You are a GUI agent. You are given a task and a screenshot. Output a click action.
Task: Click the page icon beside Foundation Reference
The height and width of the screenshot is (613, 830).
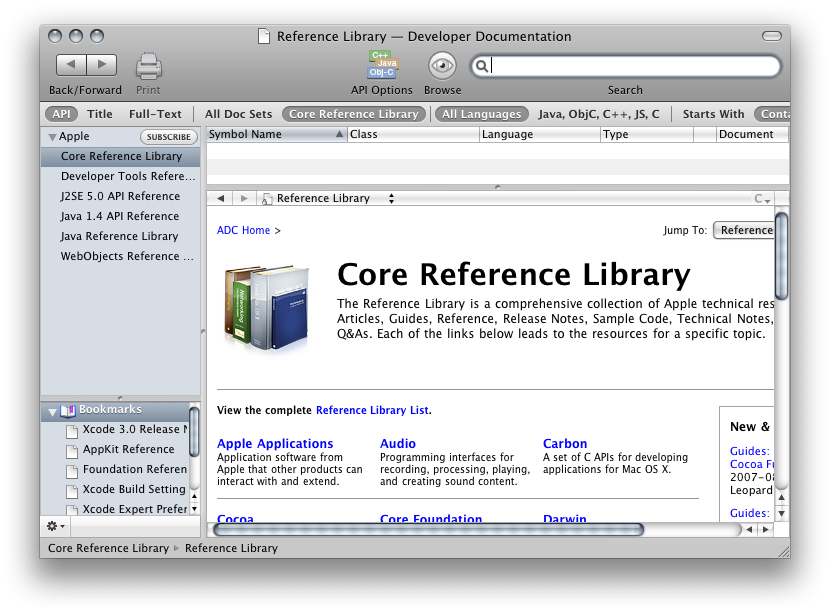coord(71,471)
